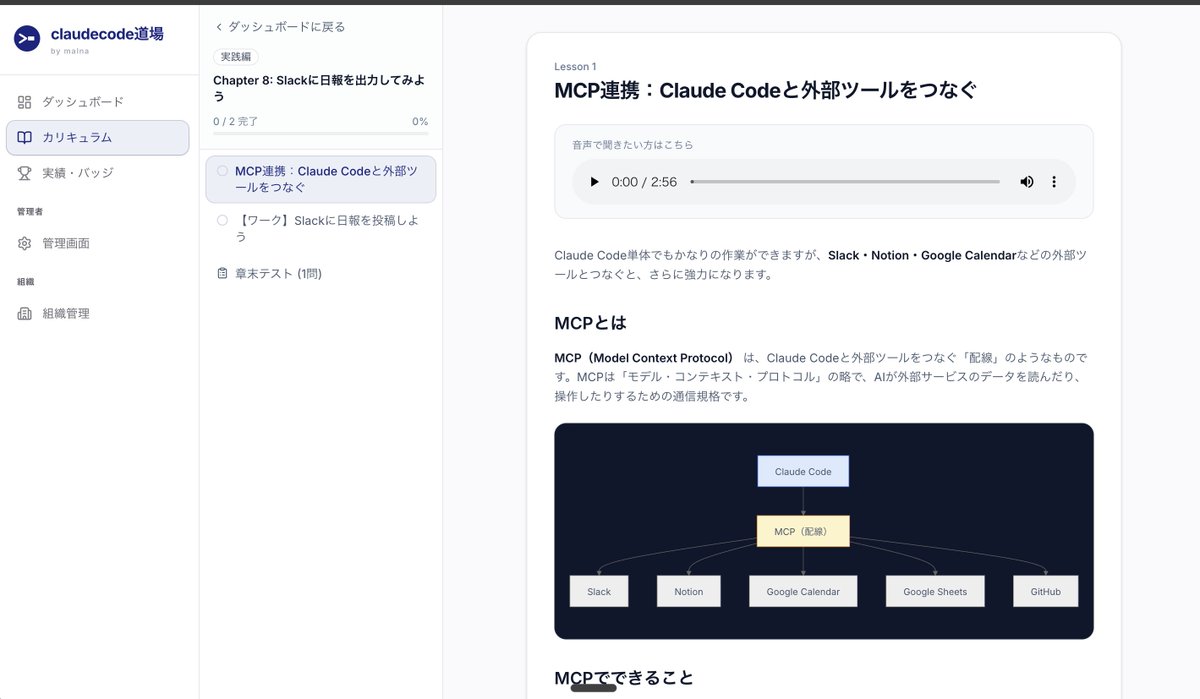
Task: Click the Claude Code node in diagram
Action: [x=803, y=472]
